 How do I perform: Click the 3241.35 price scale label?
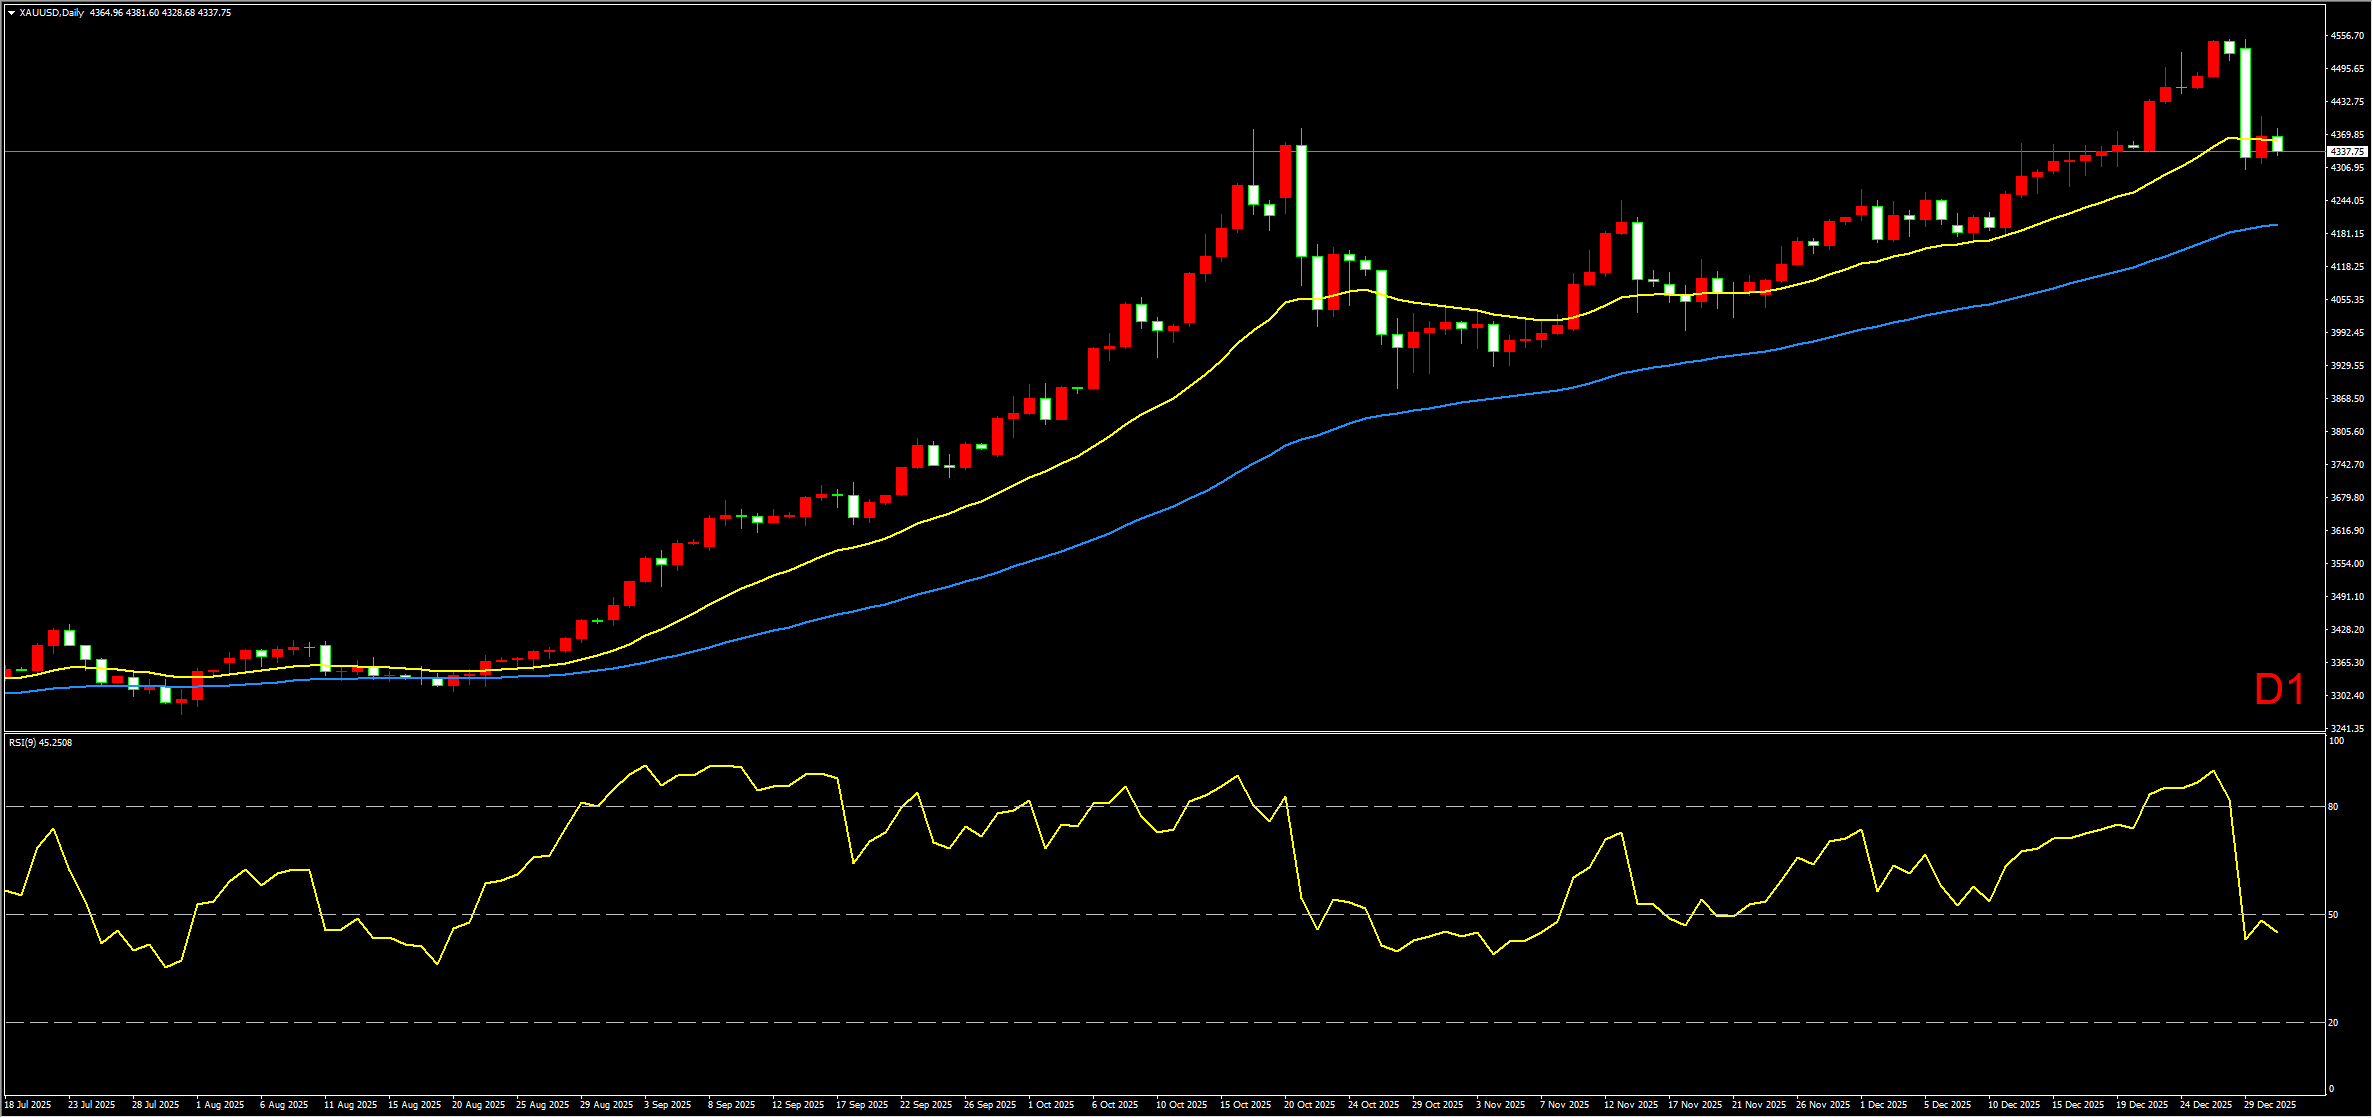[x=2346, y=729]
